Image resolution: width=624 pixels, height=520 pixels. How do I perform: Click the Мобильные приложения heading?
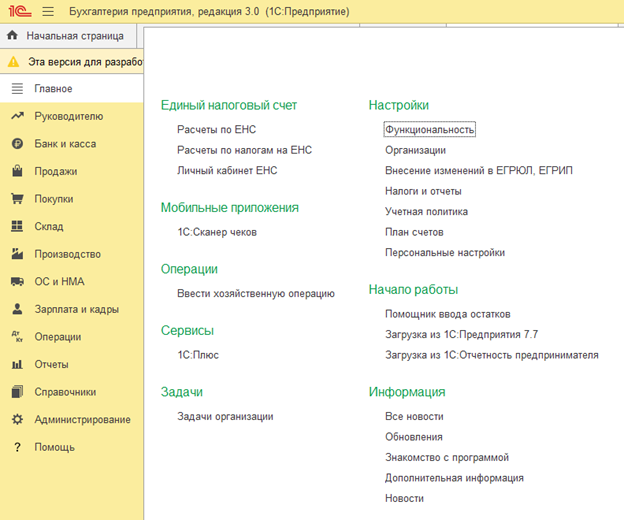[x=230, y=207]
